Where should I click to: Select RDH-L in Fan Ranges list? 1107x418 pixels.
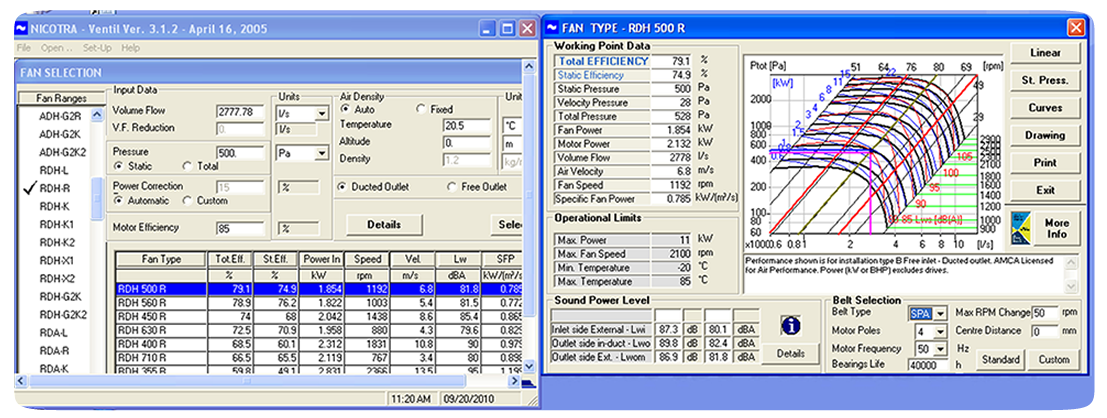coord(54,170)
